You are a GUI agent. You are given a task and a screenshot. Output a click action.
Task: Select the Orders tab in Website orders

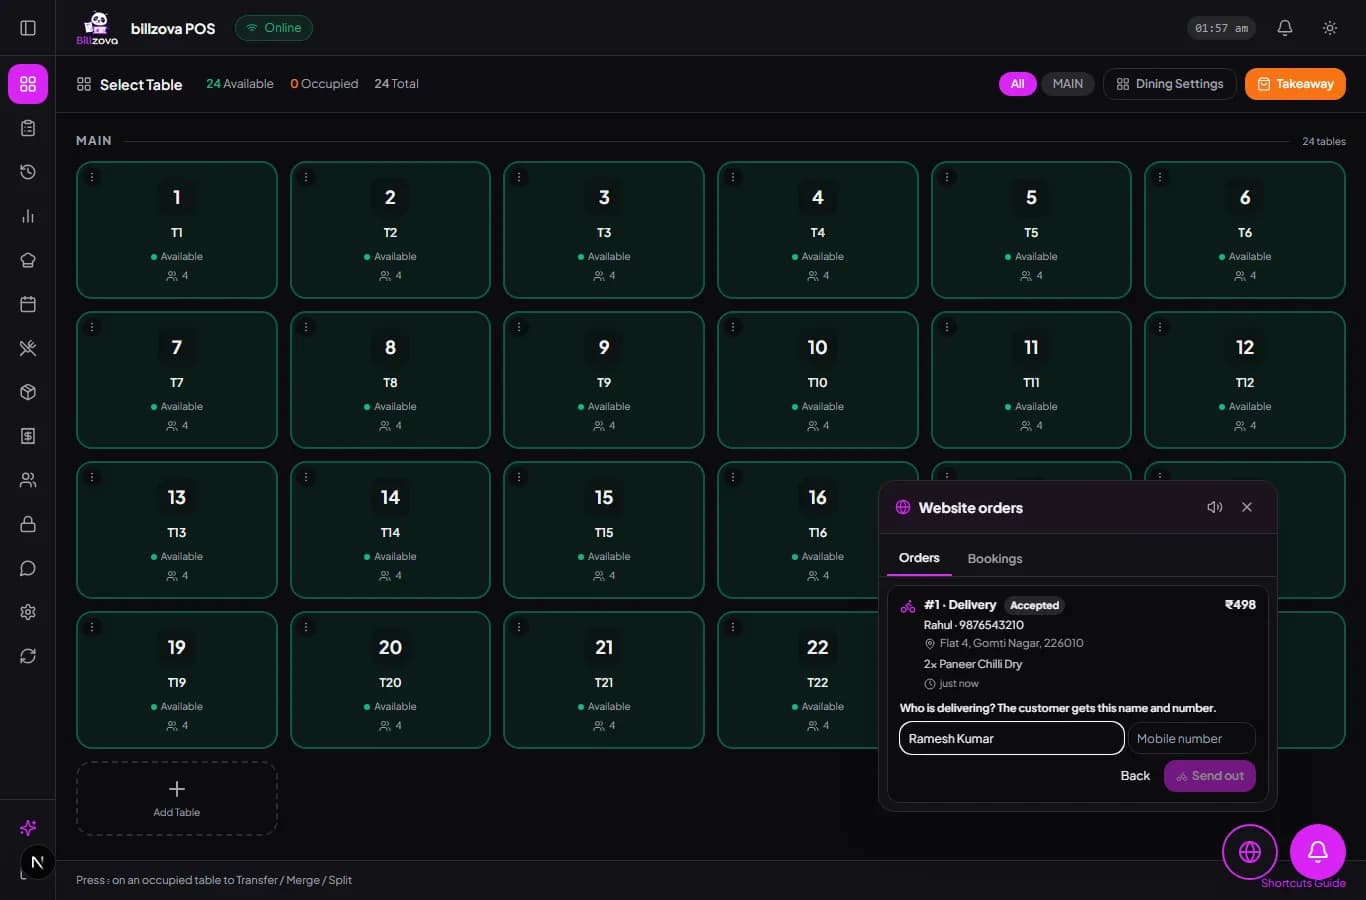919,558
